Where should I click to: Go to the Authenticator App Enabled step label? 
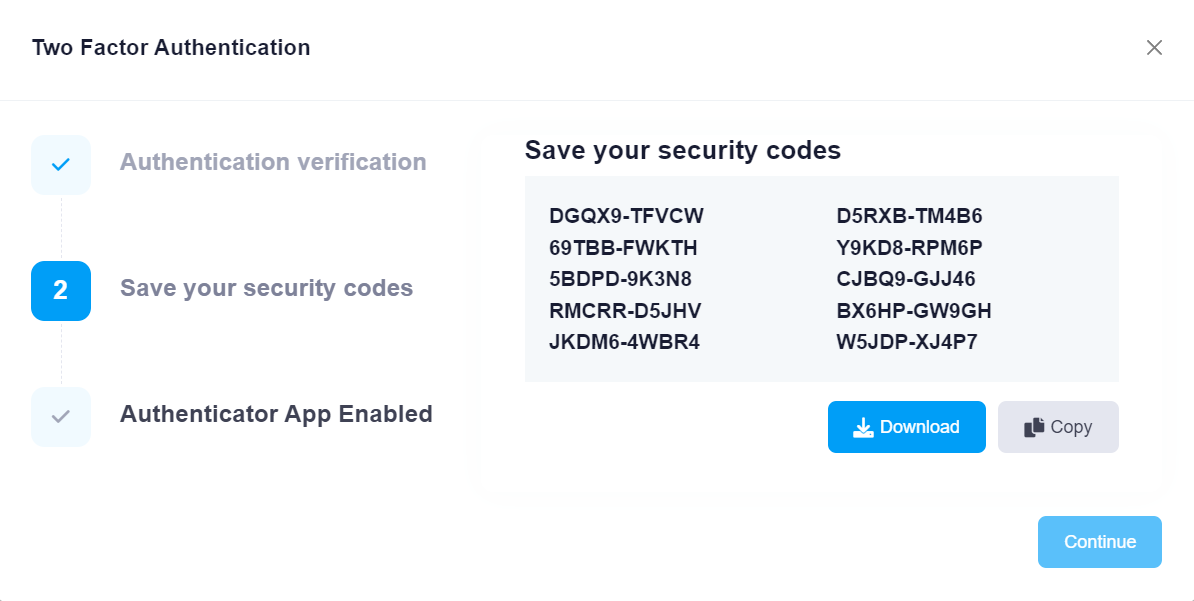coord(276,414)
